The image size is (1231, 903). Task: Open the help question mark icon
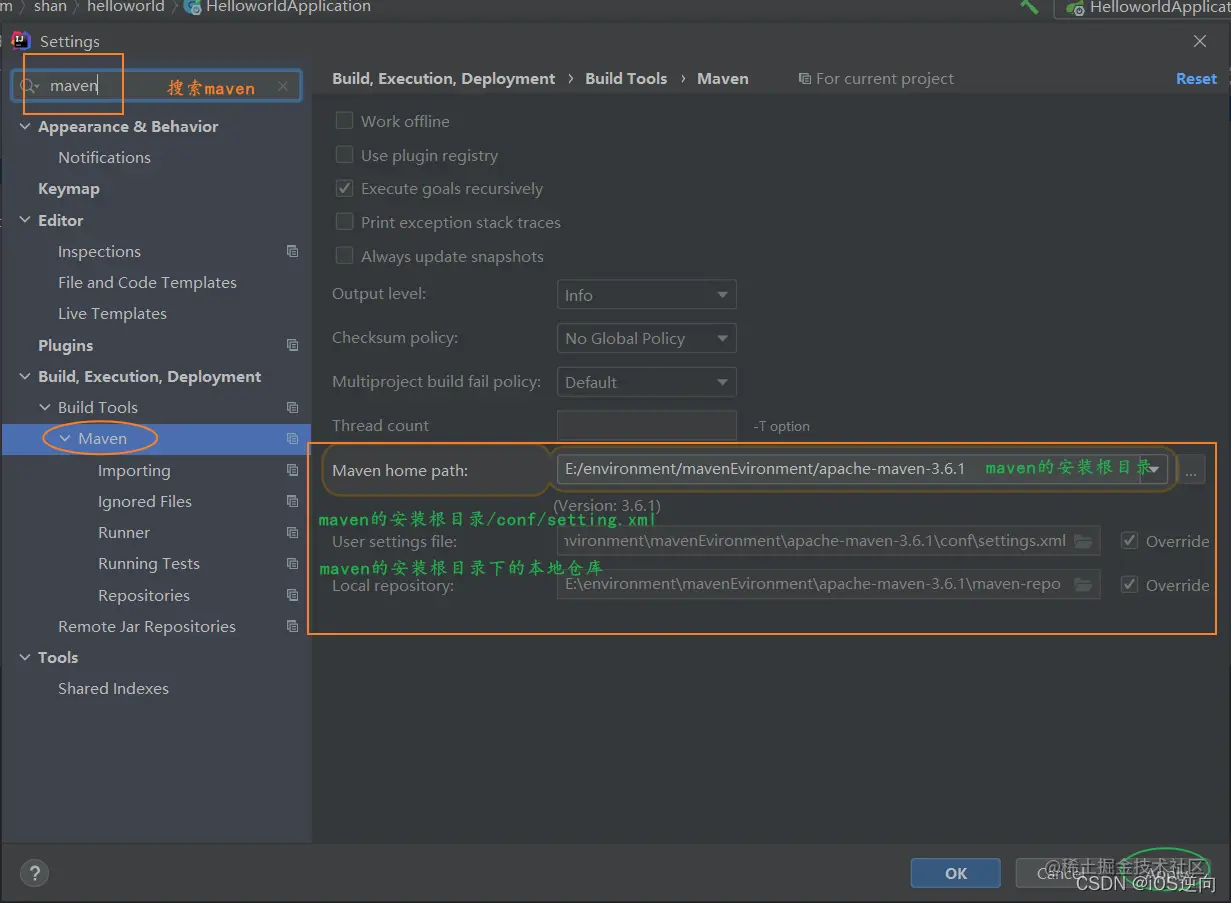point(34,873)
